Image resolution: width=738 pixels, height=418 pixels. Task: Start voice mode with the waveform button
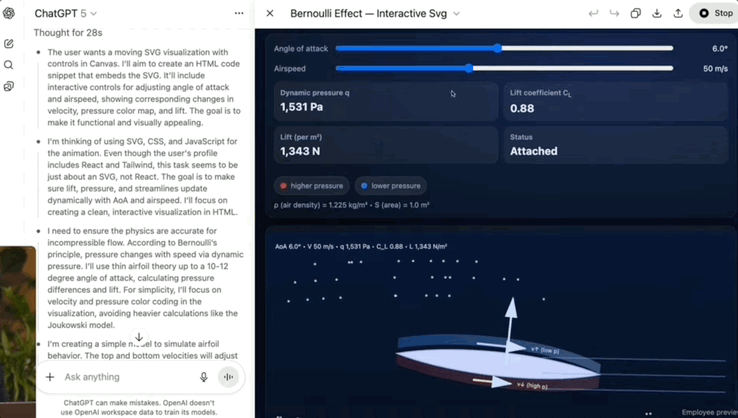click(228, 377)
